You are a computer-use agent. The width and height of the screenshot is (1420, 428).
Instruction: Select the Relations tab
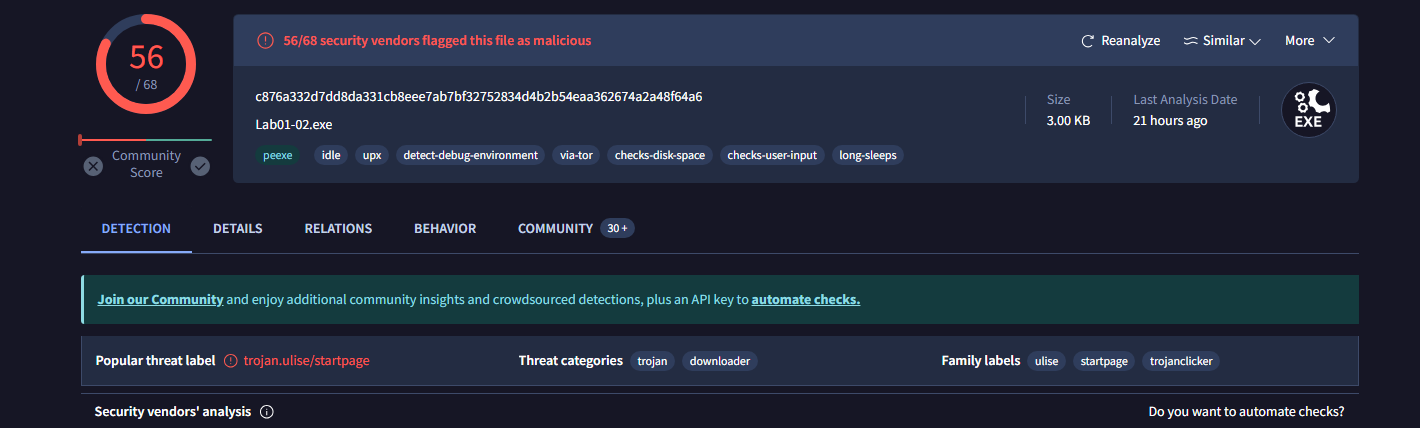tap(338, 229)
